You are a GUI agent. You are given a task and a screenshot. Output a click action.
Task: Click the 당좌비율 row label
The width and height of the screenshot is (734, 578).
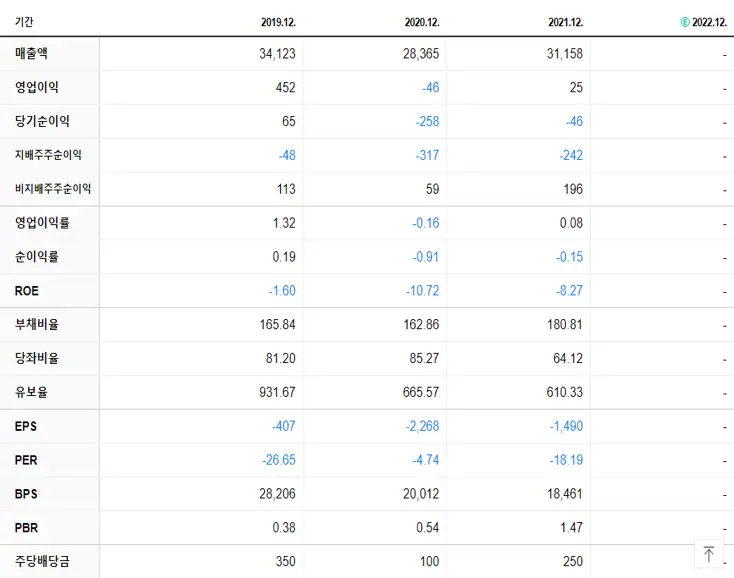pos(37,358)
